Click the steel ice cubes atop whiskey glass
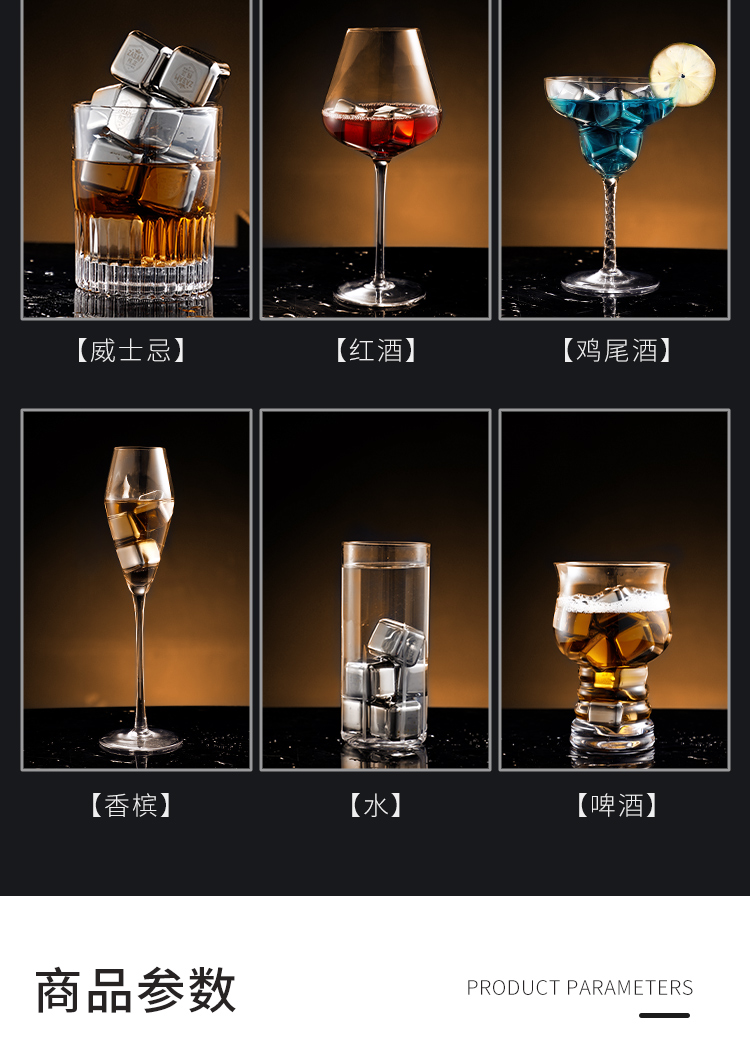Image resolution: width=750 pixels, height=1040 pixels. [x=170, y=70]
